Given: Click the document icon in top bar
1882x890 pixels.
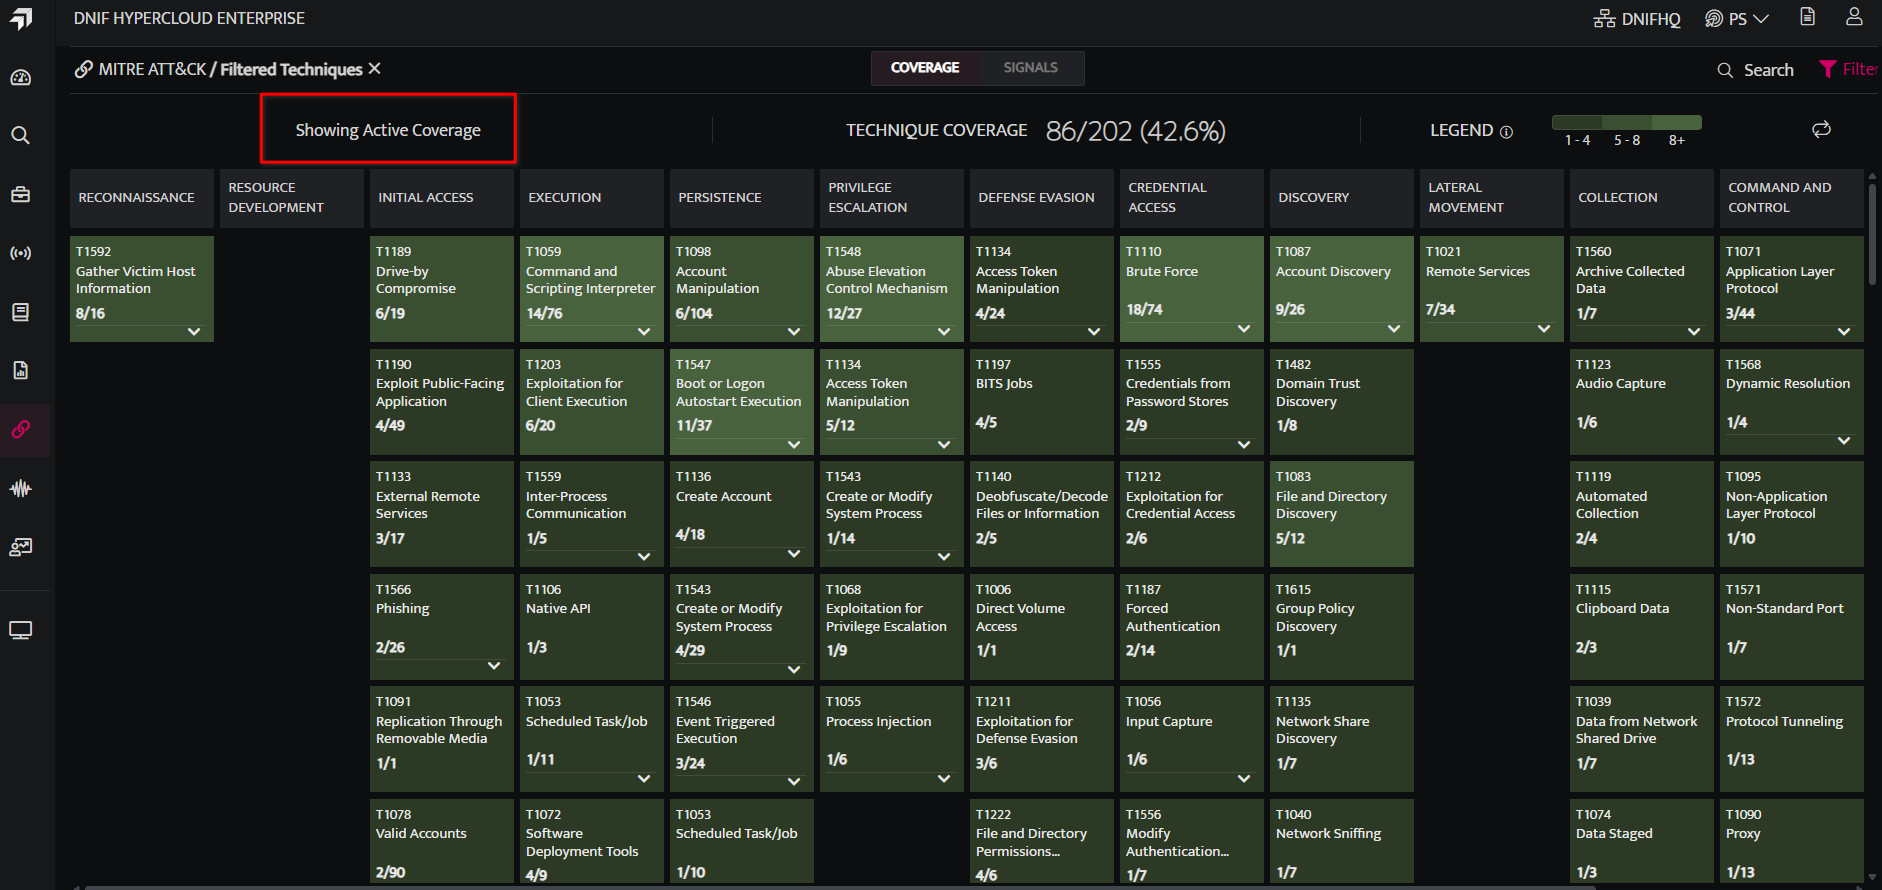Looking at the screenshot, I should coord(1807,17).
